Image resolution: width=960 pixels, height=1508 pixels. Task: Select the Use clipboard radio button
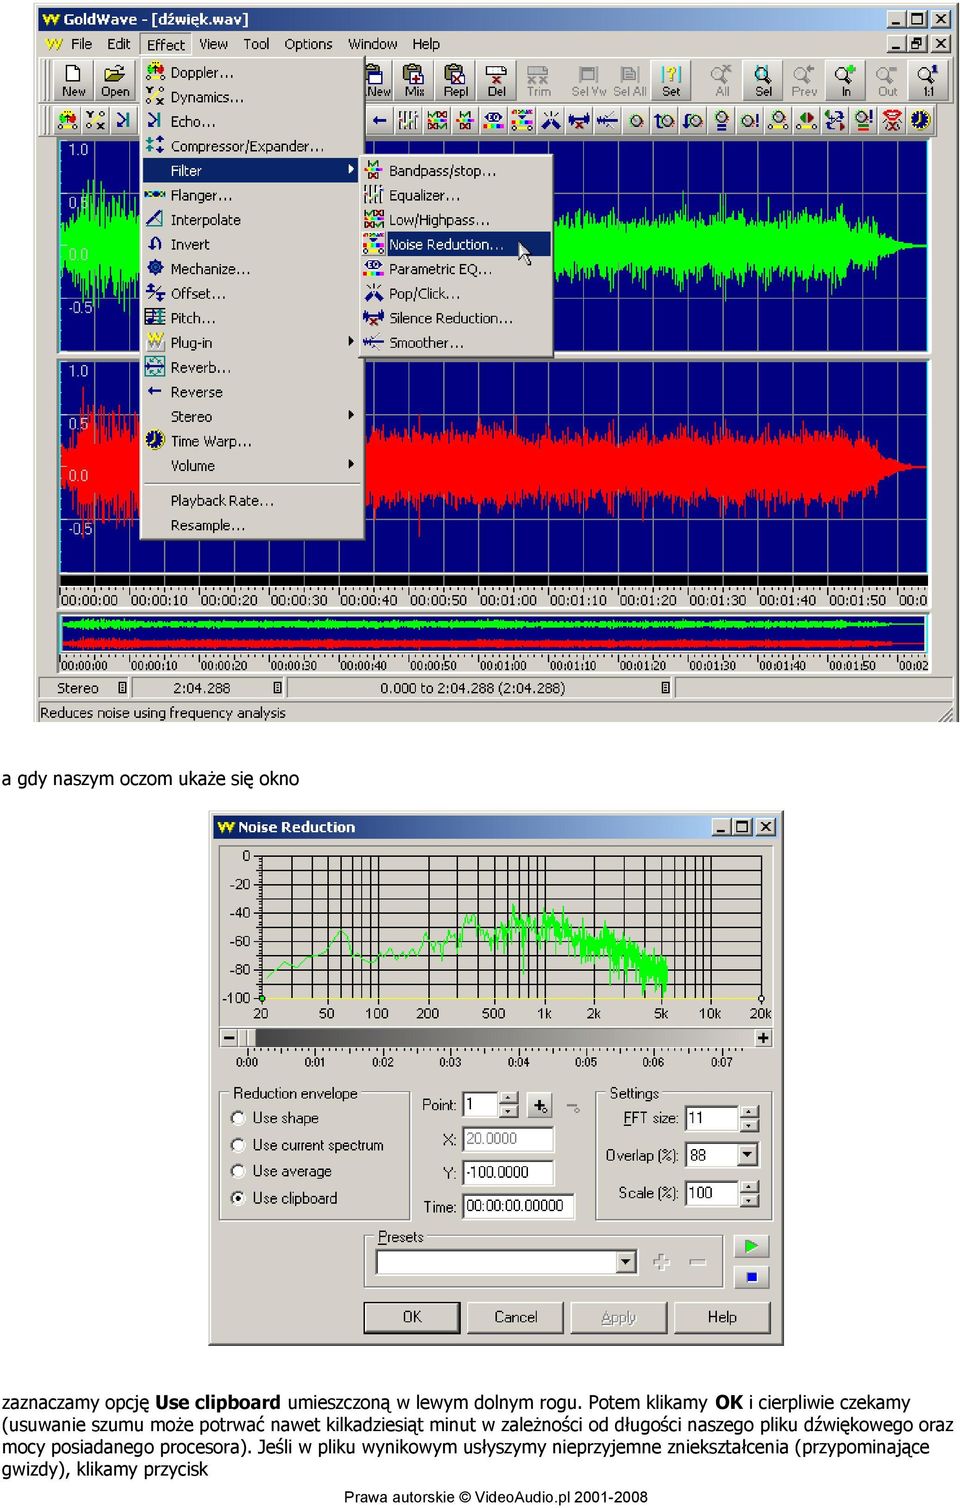click(x=238, y=1198)
